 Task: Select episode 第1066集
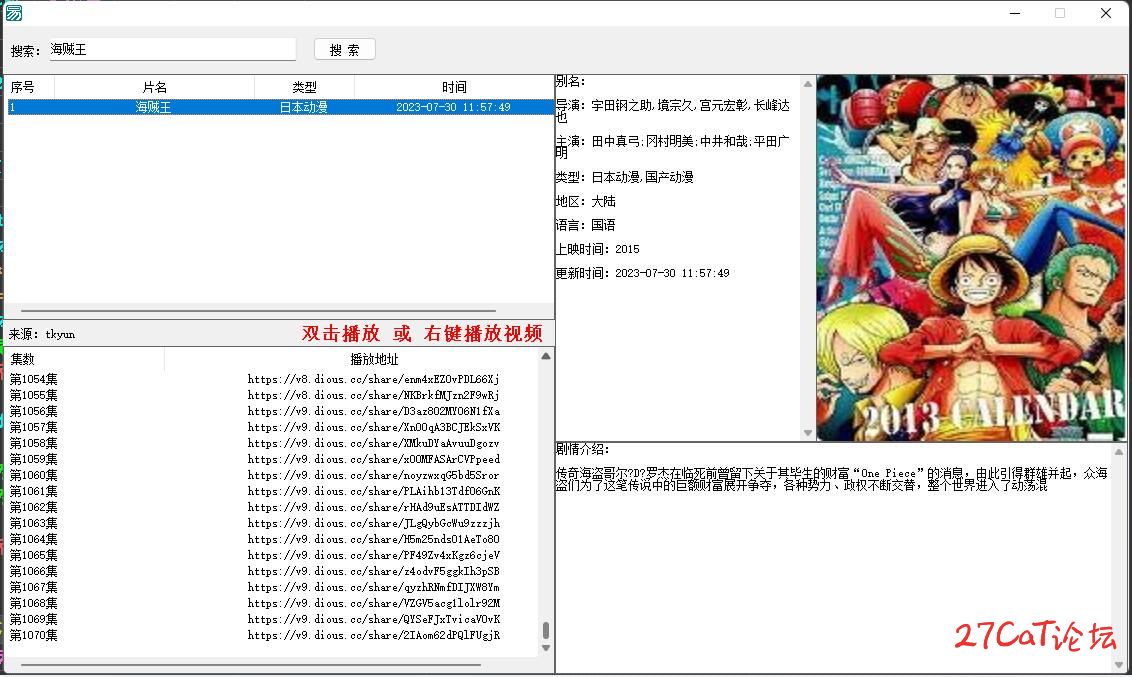pyautogui.click(x=33, y=571)
